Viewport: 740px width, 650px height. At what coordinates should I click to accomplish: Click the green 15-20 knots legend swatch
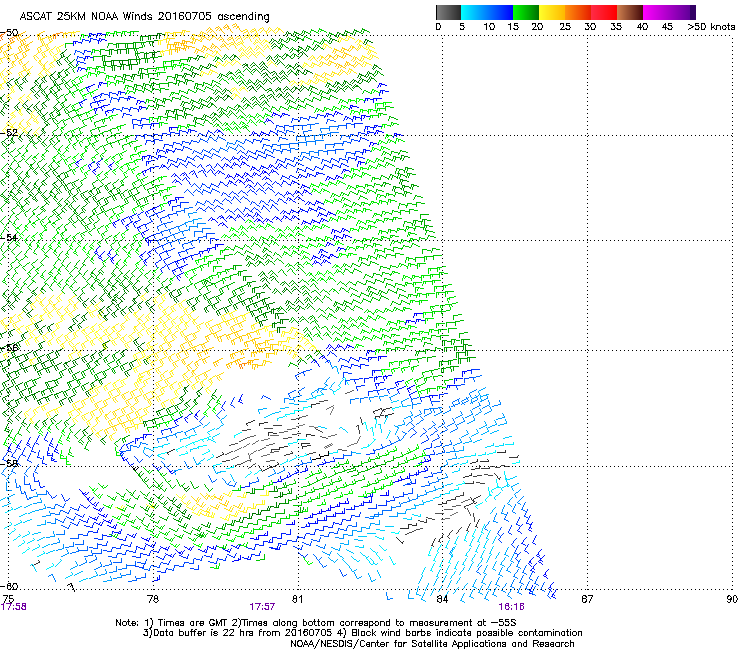[526, 12]
